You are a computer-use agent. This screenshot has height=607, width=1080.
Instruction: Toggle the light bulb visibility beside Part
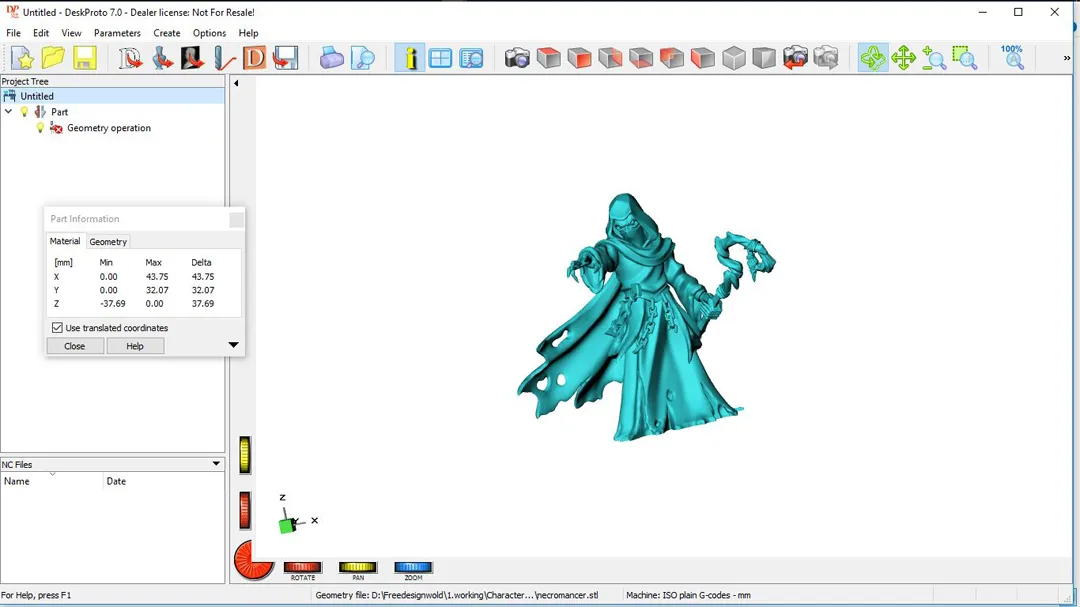[25, 112]
